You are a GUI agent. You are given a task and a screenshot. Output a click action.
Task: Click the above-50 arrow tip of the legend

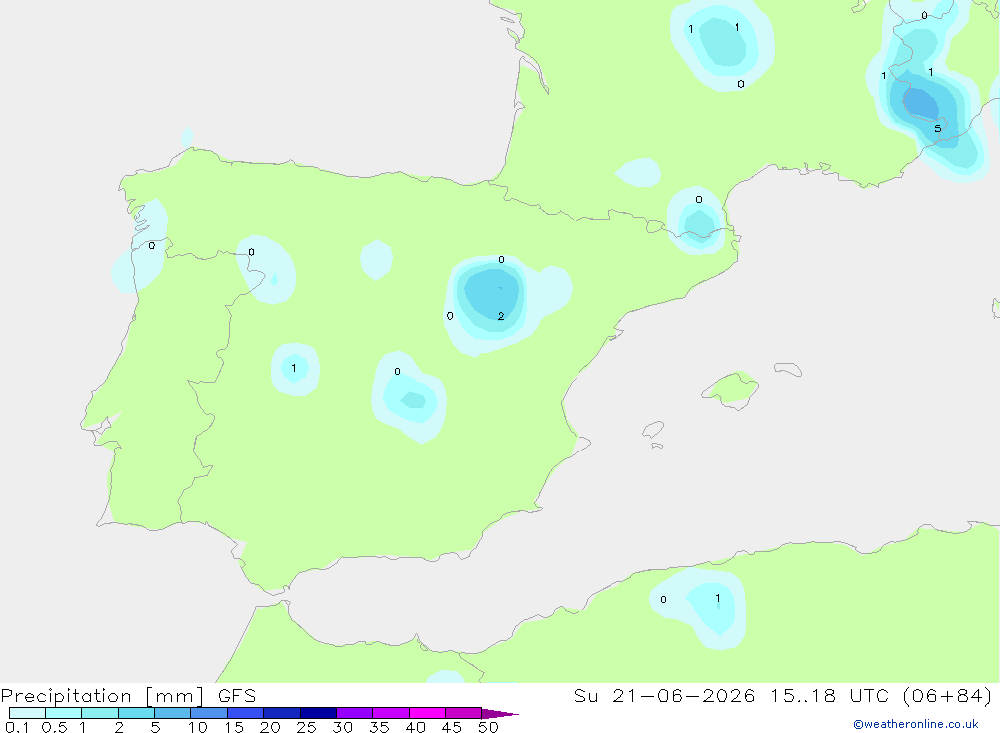click(x=499, y=714)
